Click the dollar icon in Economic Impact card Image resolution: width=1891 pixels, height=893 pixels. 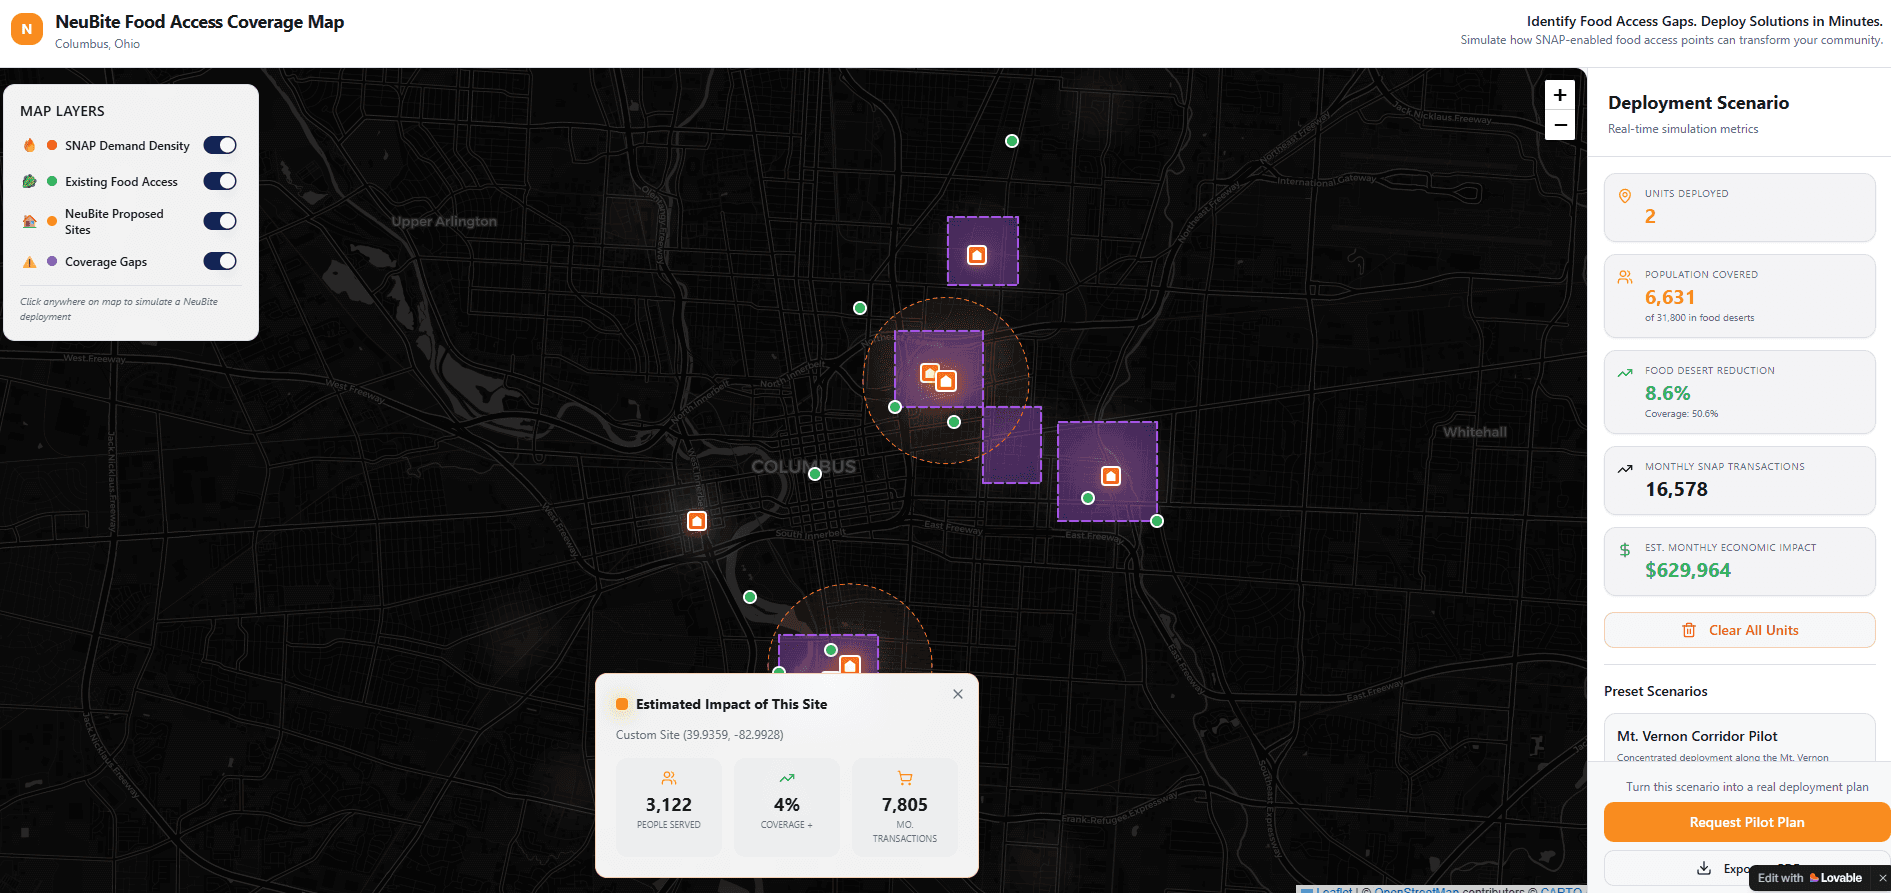[x=1625, y=550]
